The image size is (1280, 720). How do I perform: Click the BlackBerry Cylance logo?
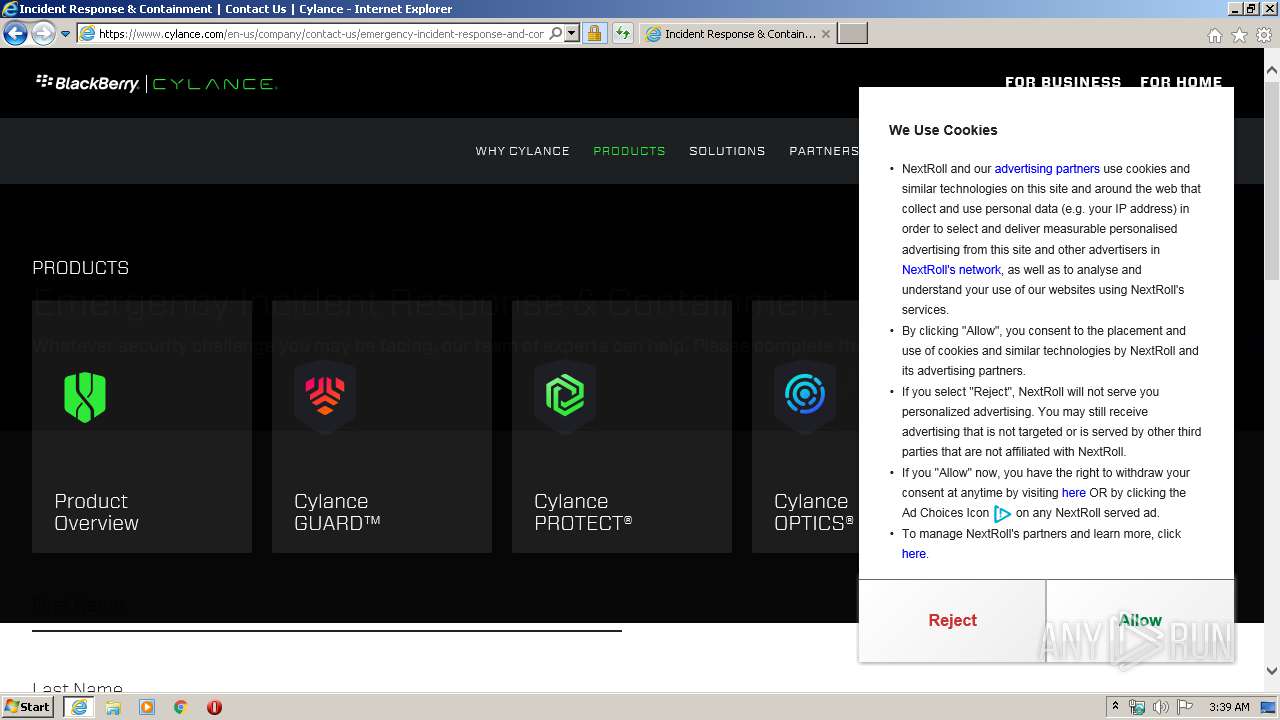point(156,84)
